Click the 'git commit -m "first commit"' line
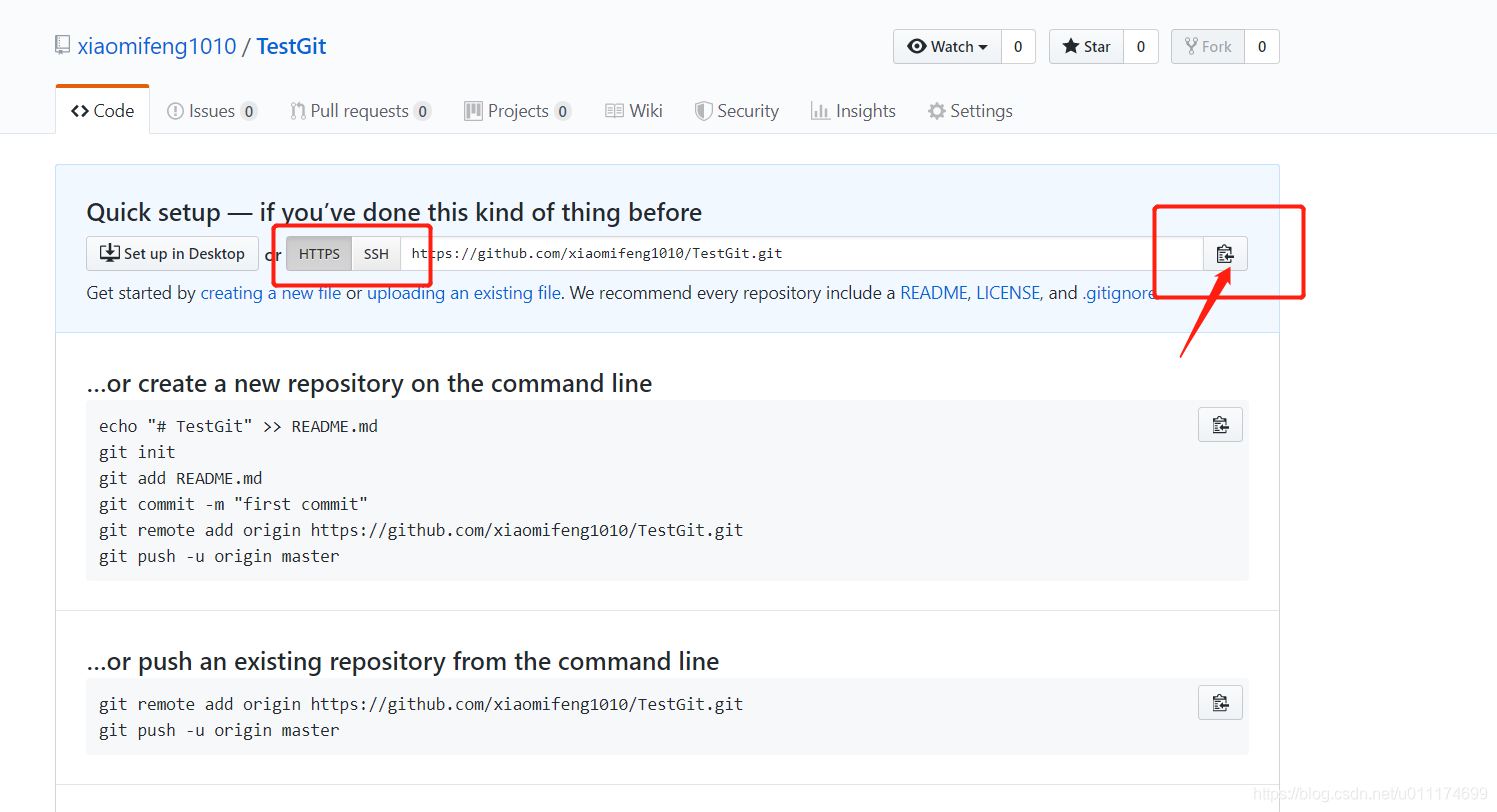1497x812 pixels. [233, 504]
